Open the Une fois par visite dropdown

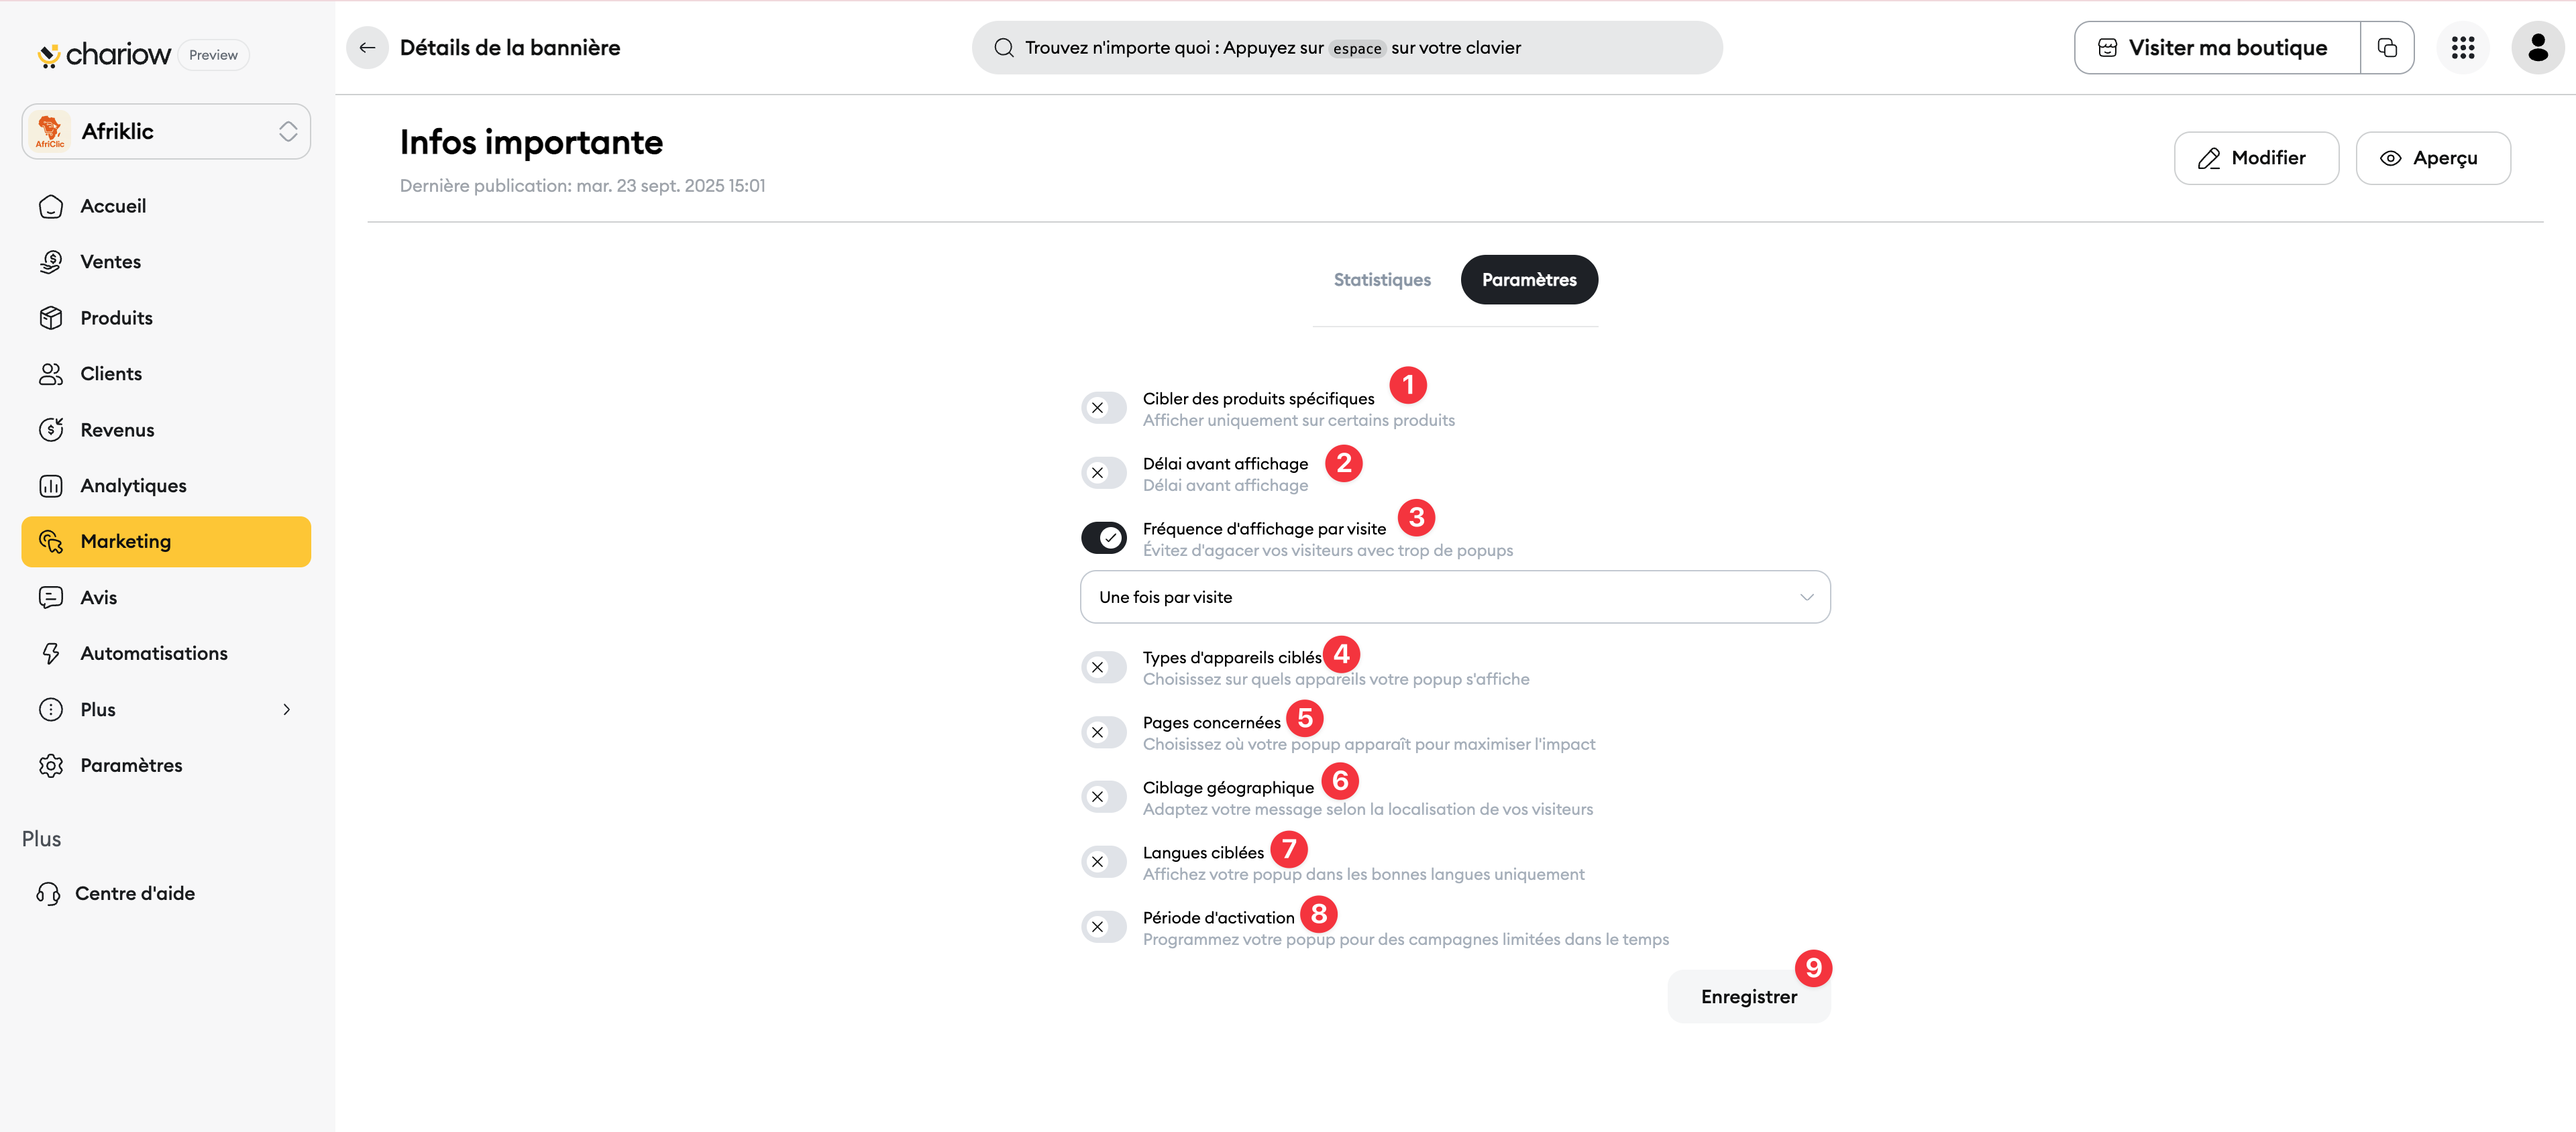click(1455, 597)
